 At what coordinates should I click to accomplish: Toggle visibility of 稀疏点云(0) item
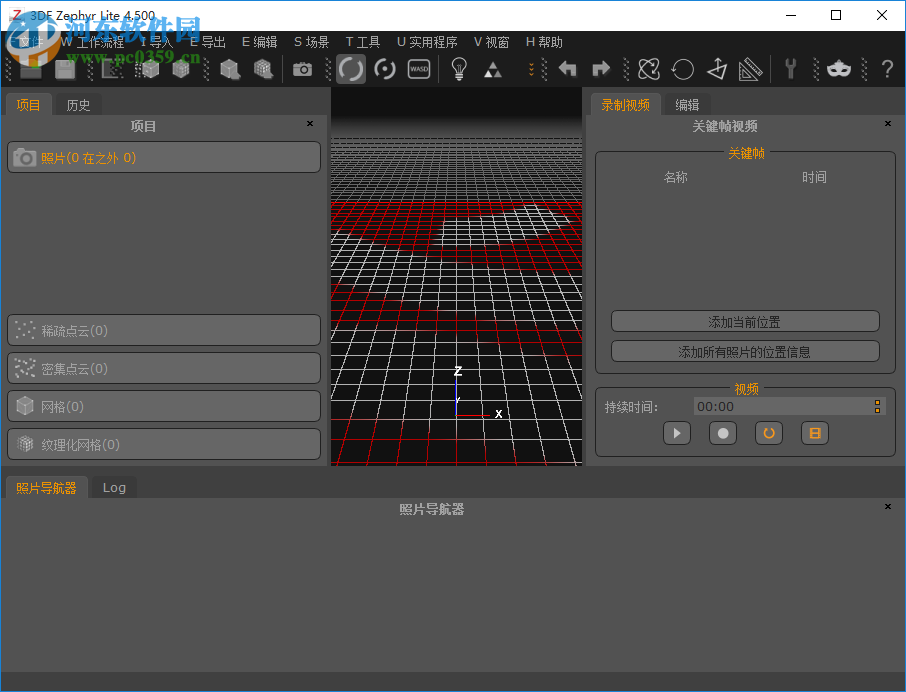coord(163,330)
